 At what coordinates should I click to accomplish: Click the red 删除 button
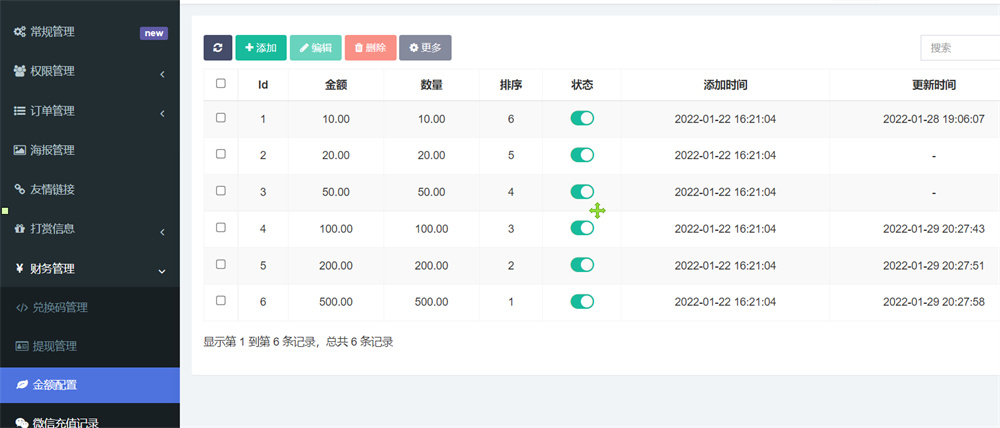click(x=370, y=47)
